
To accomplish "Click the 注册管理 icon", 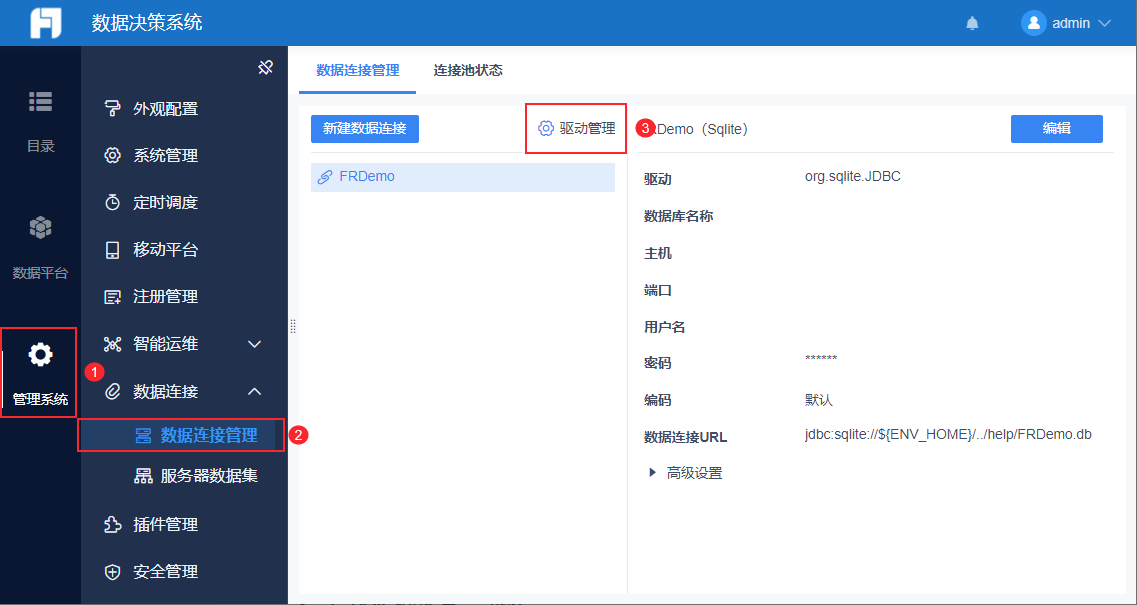I will coord(112,297).
